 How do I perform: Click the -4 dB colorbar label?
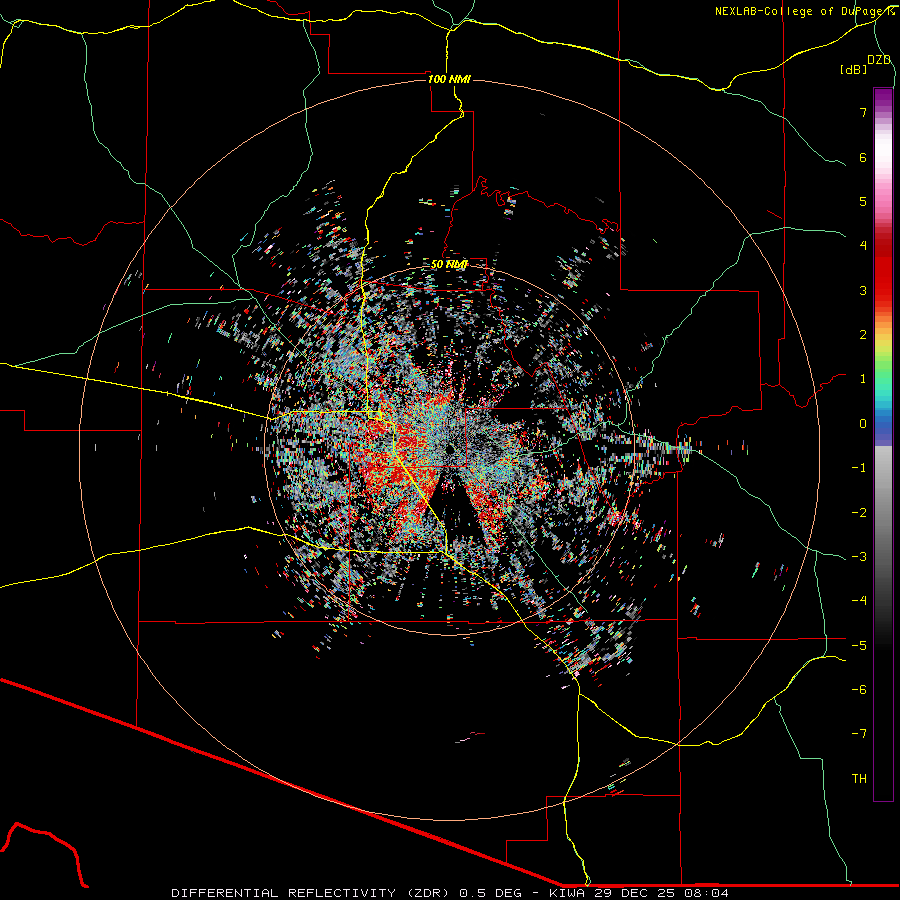pyautogui.click(x=859, y=601)
